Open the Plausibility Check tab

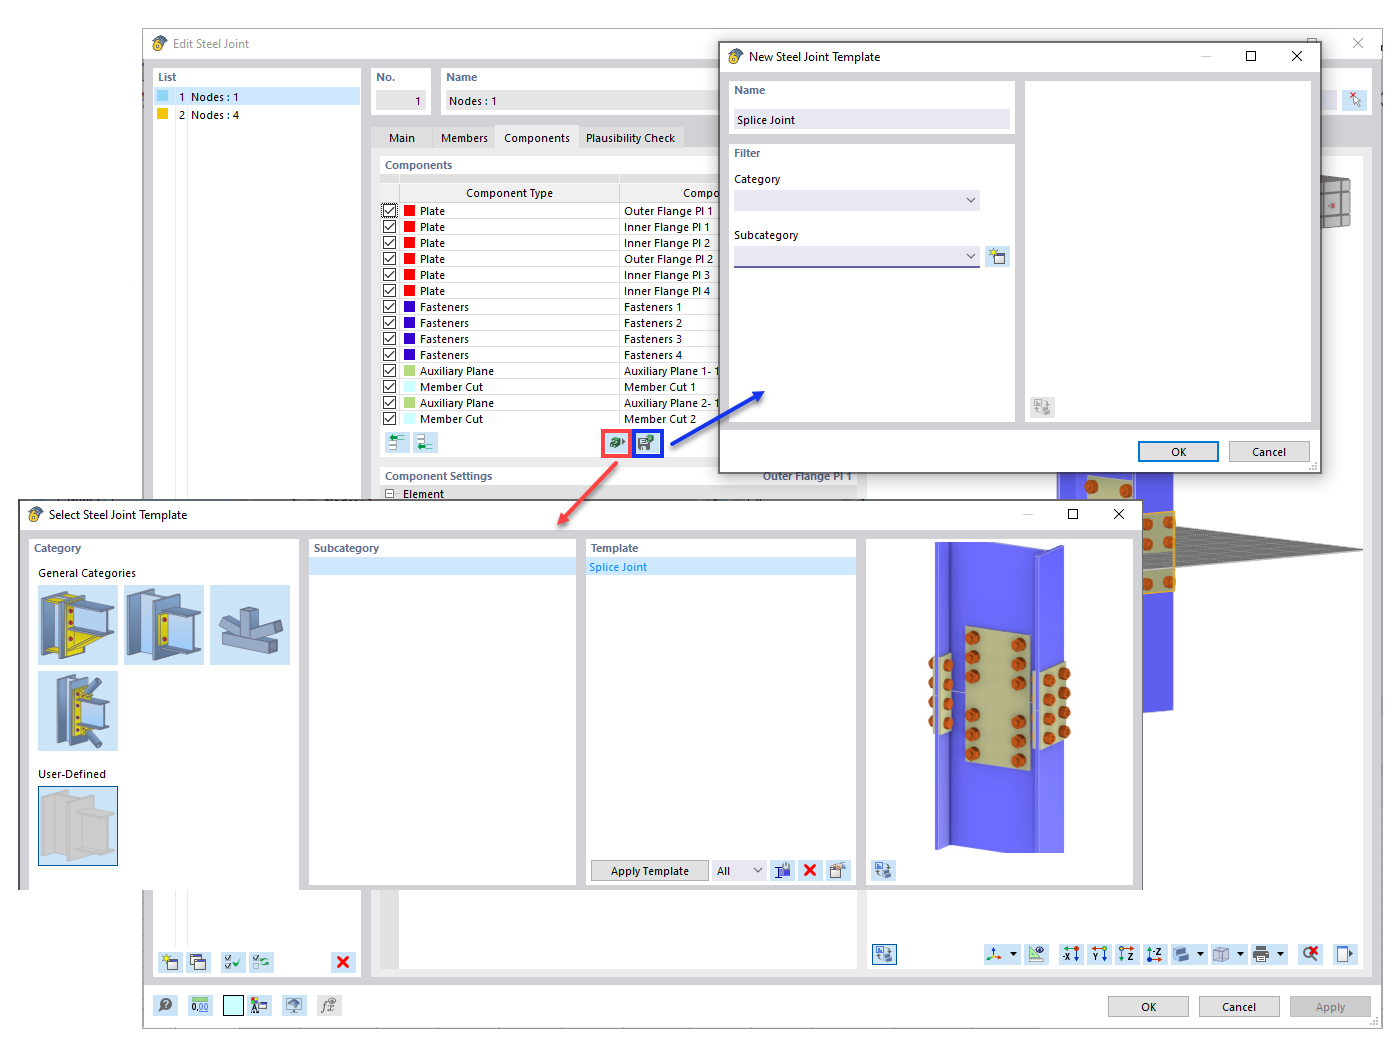[x=631, y=137]
